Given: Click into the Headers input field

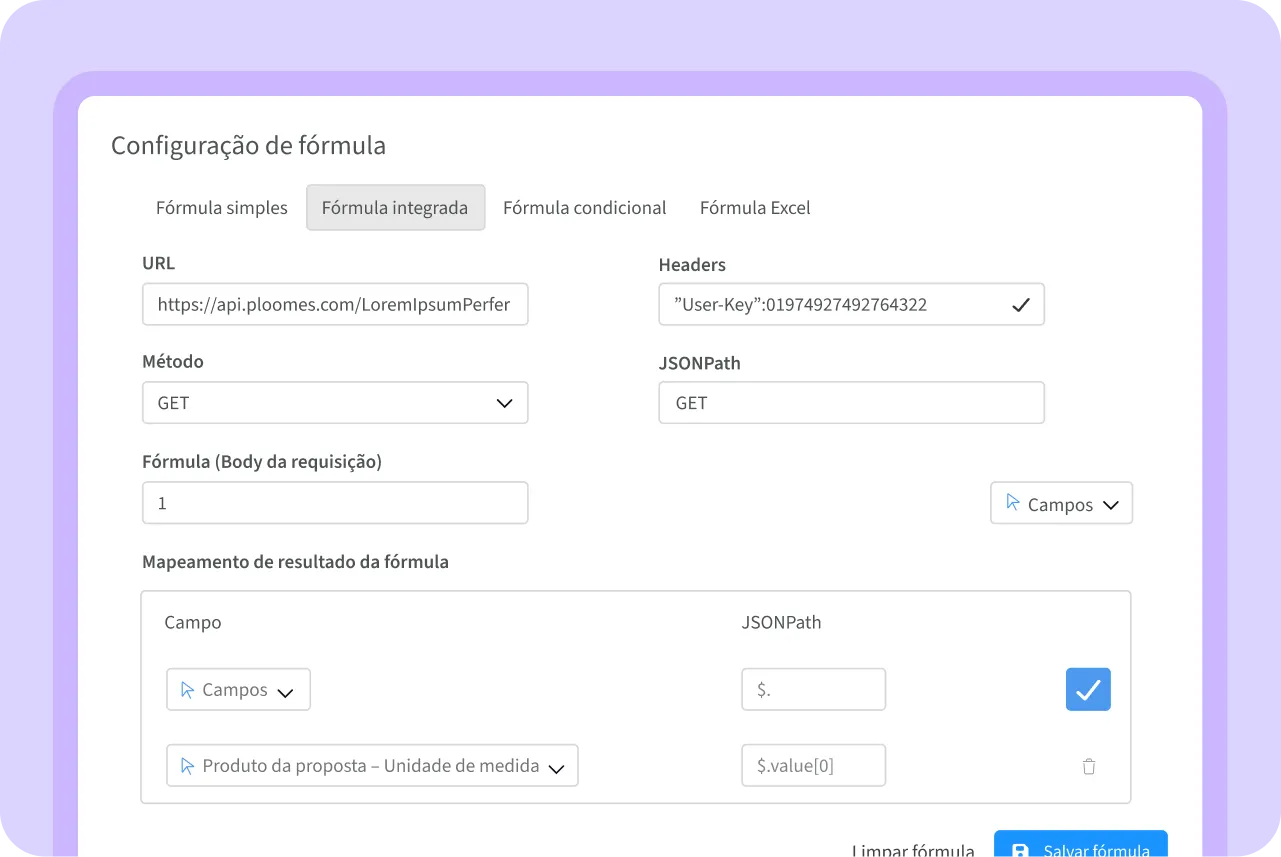Looking at the screenshot, I should tap(851, 304).
